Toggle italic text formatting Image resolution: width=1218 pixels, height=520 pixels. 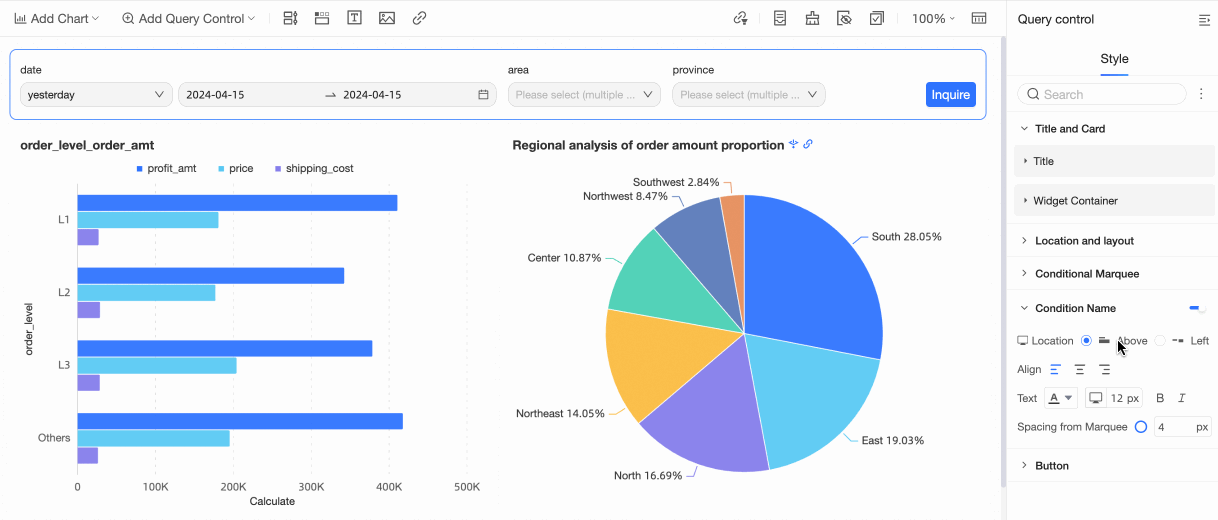[1182, 398]
